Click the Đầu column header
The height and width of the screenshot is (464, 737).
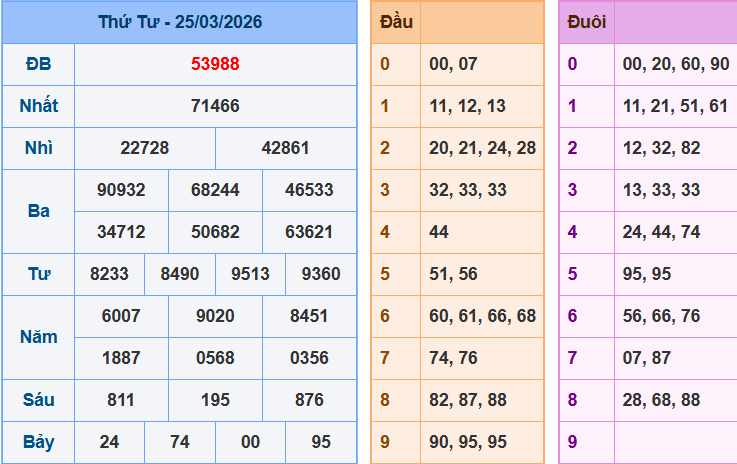pos(396,22)
